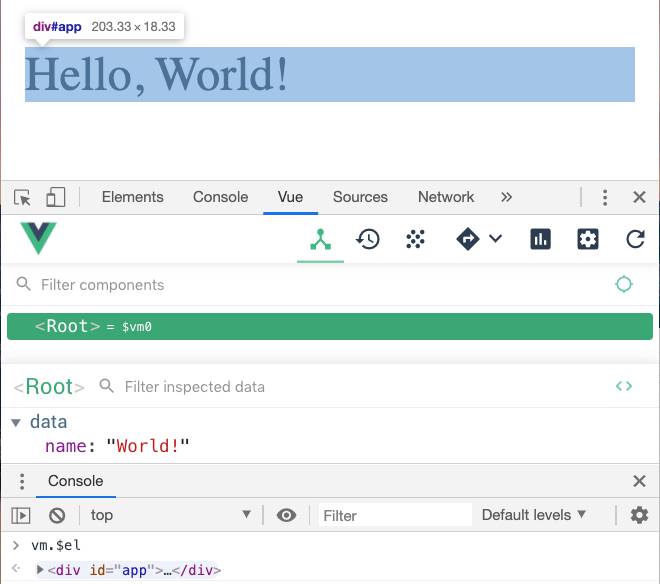The width and height of the screenshot is (660, 584).
Task: Open the Vuex store inspector icon
Action: (x=416, y=240)
